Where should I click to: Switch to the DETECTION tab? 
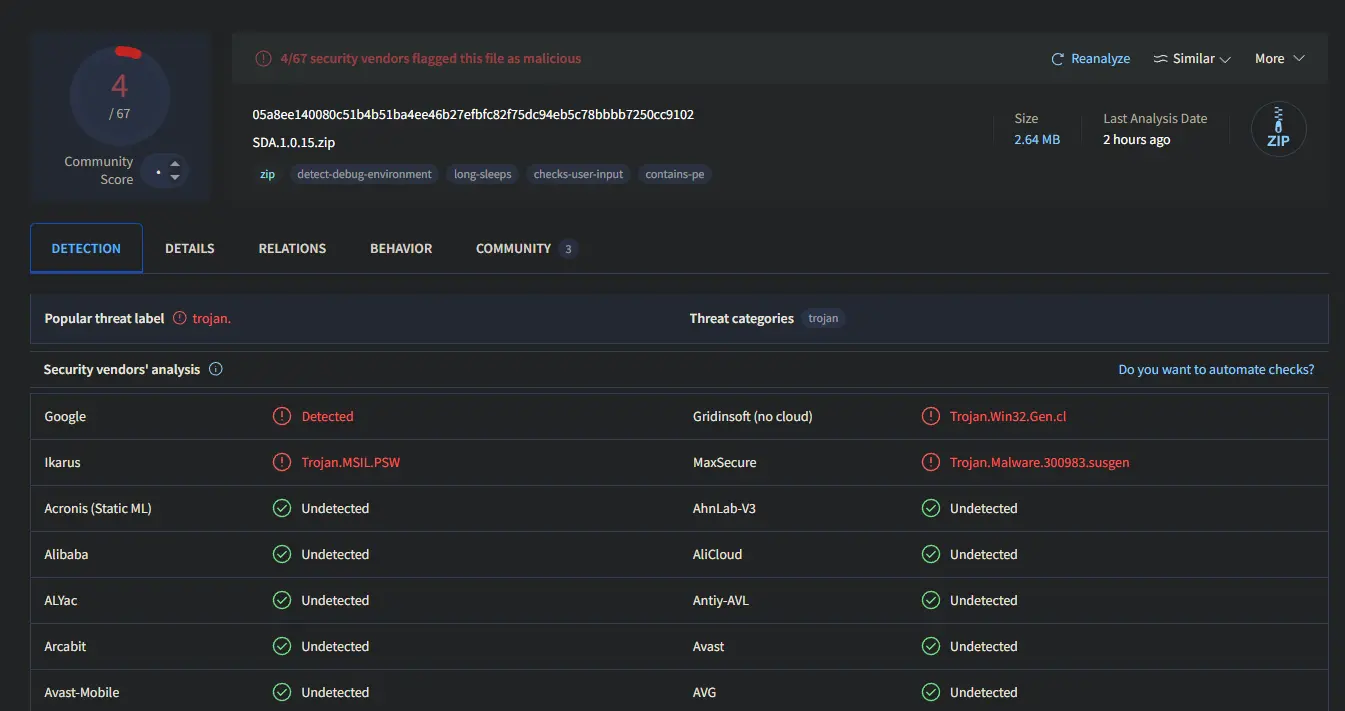click(86, 248)
